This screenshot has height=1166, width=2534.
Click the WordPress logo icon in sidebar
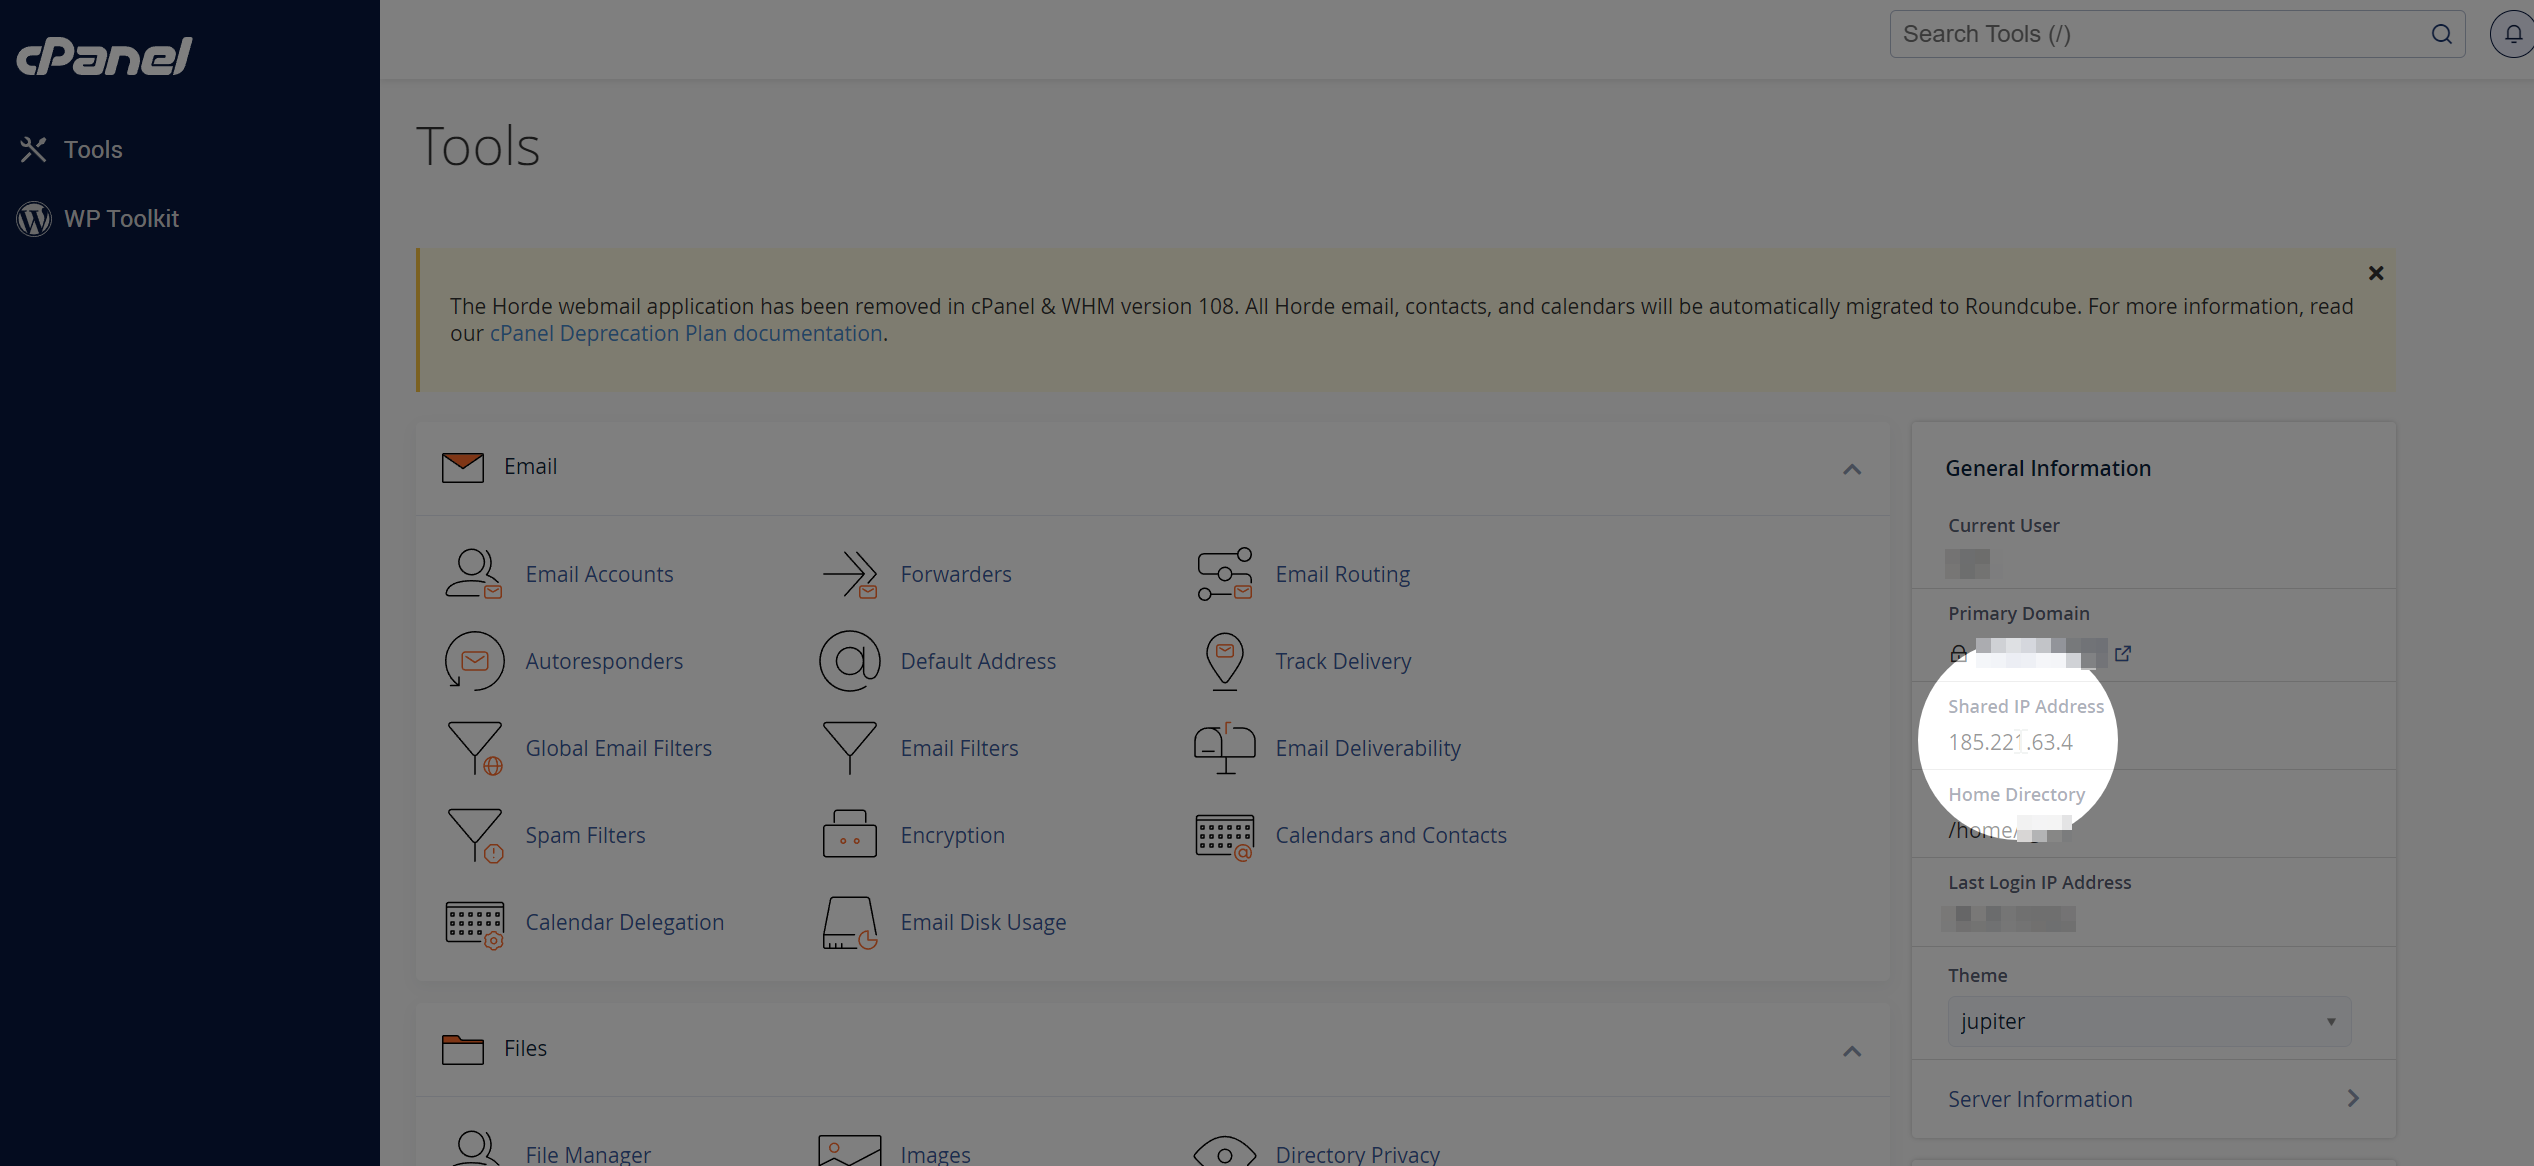click(34, 219)
